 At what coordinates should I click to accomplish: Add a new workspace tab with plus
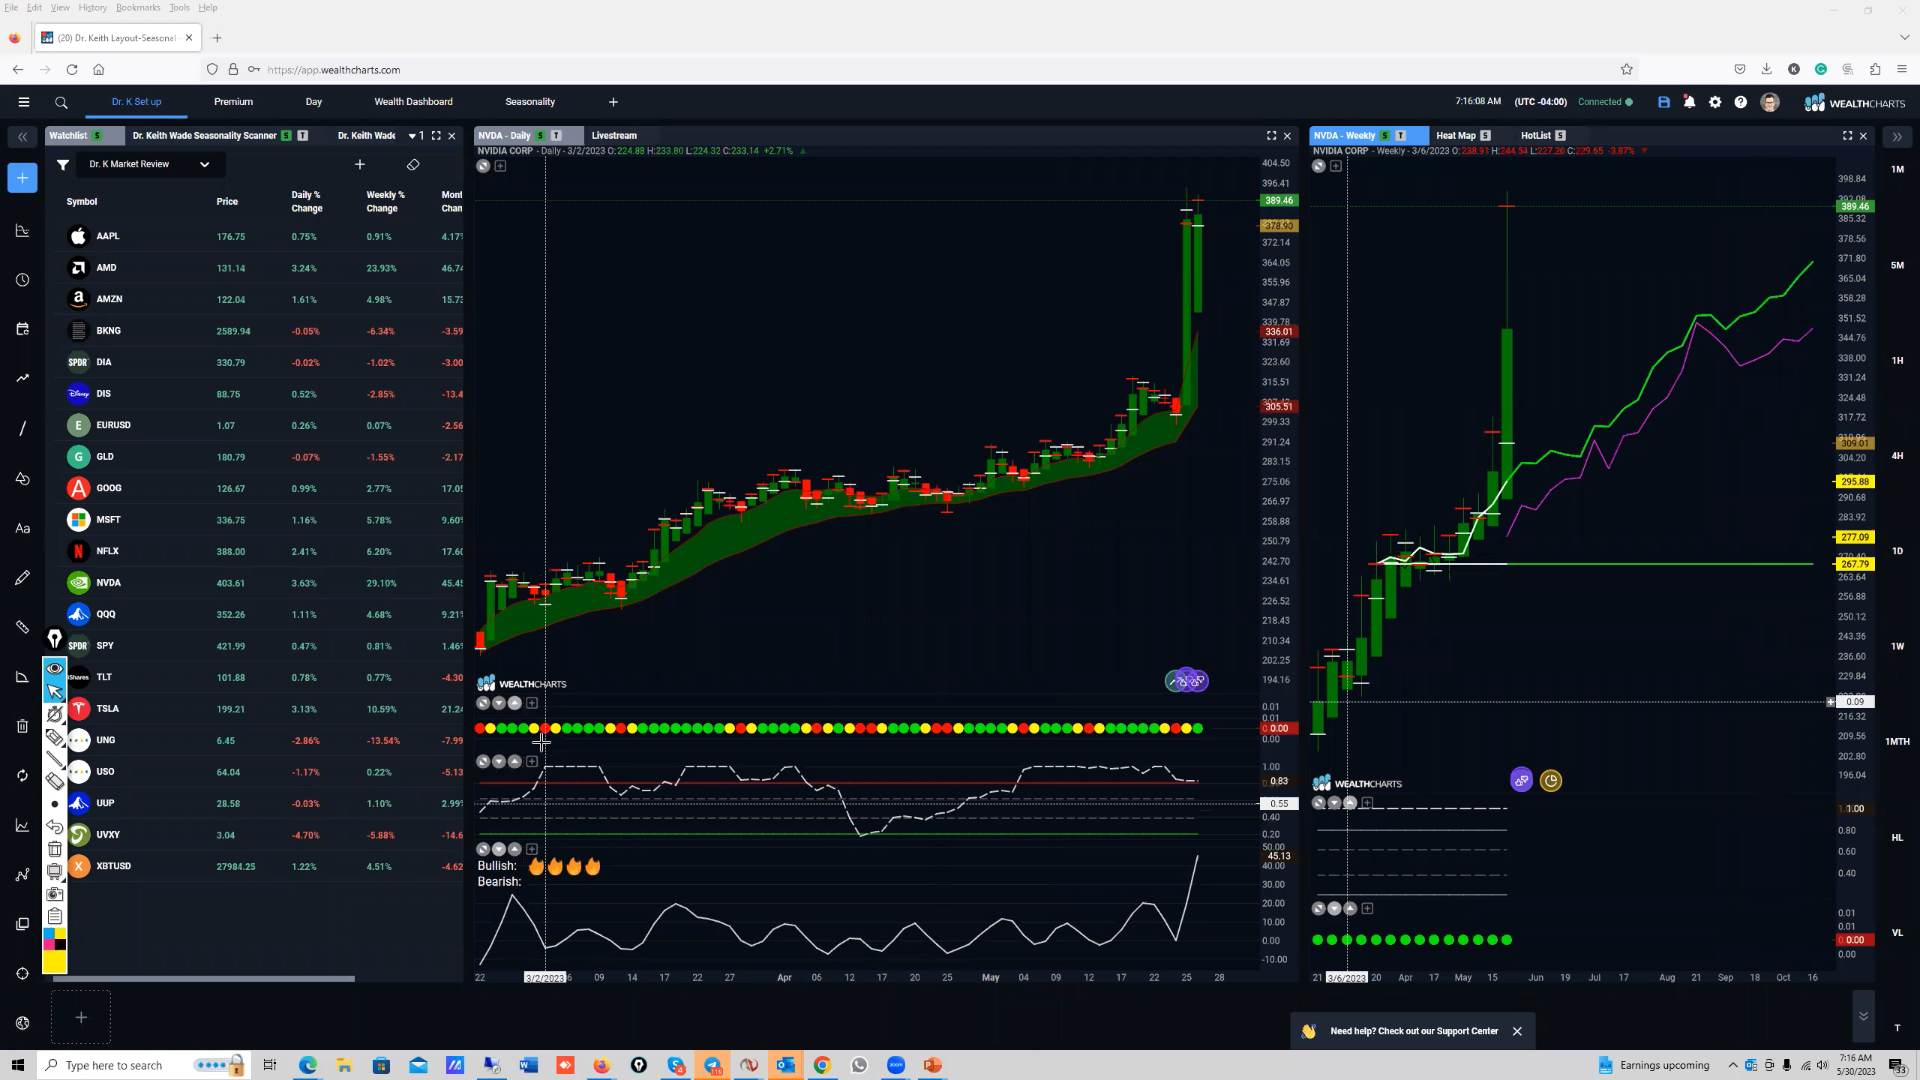tap(613, 102)
